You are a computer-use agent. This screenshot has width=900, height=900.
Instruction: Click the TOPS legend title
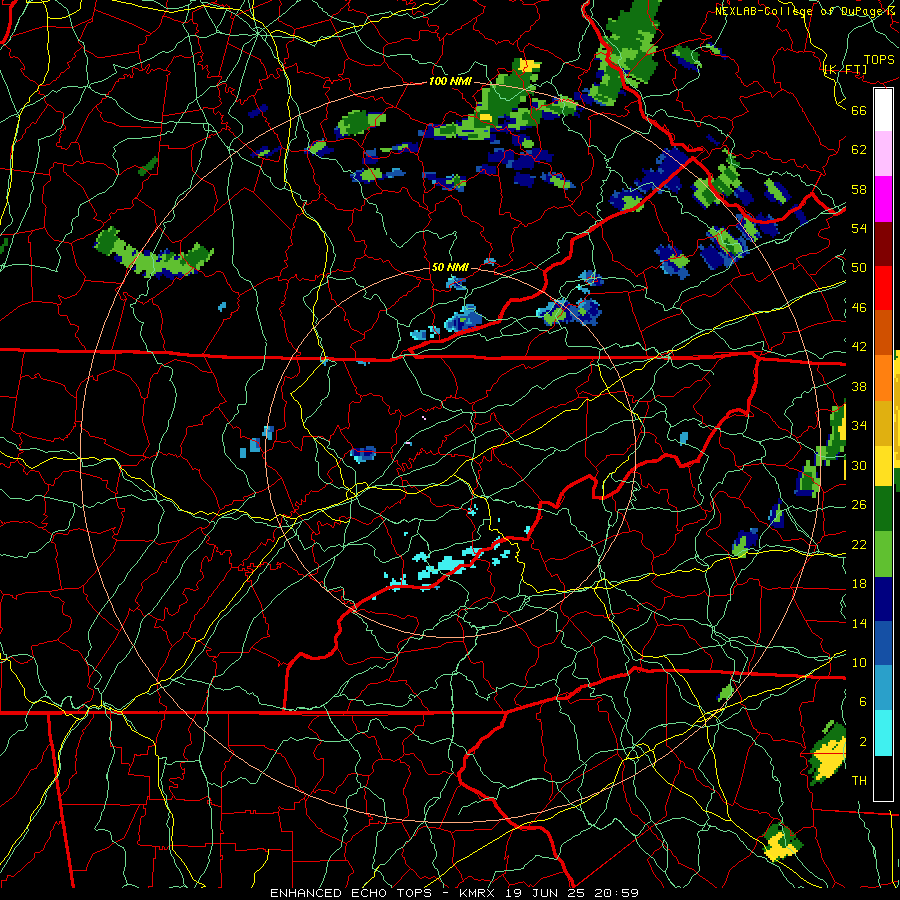[x=879, y=60]
